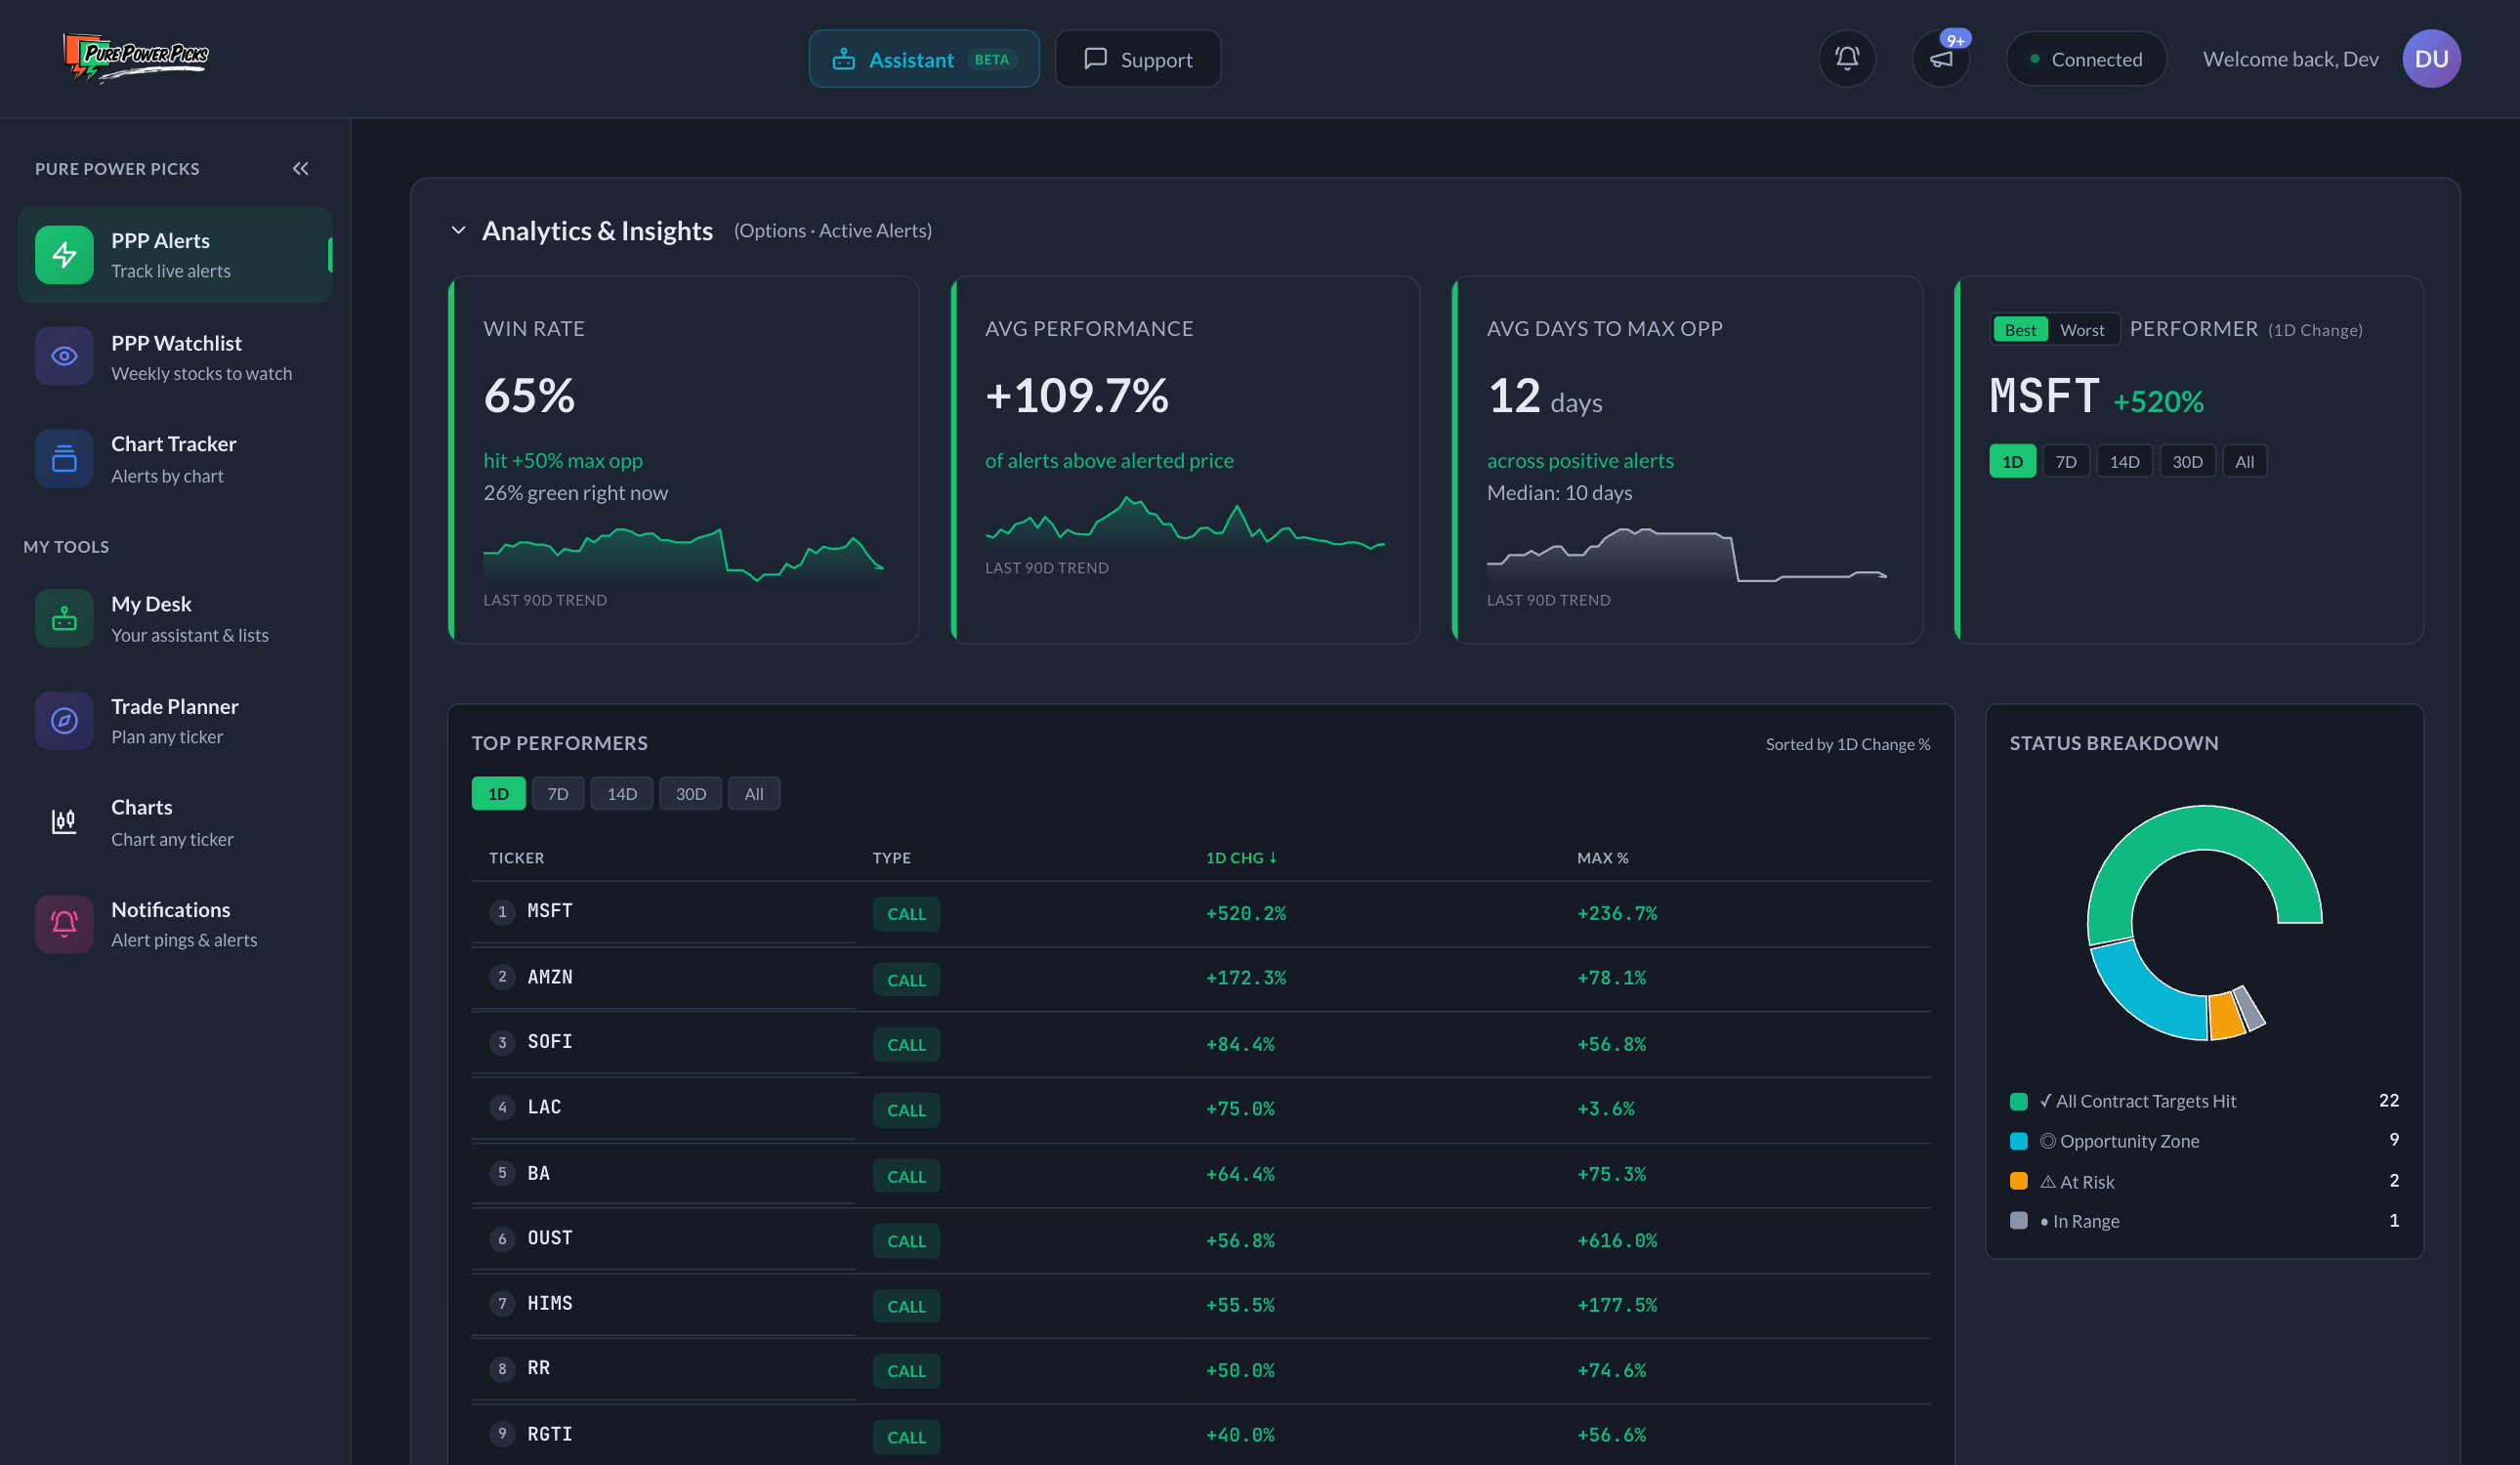Viewport: 2520px width, 1465px height.
Task: Click the LAC ticker row
Action: pyautogui.click(x=1200, y=1109)
